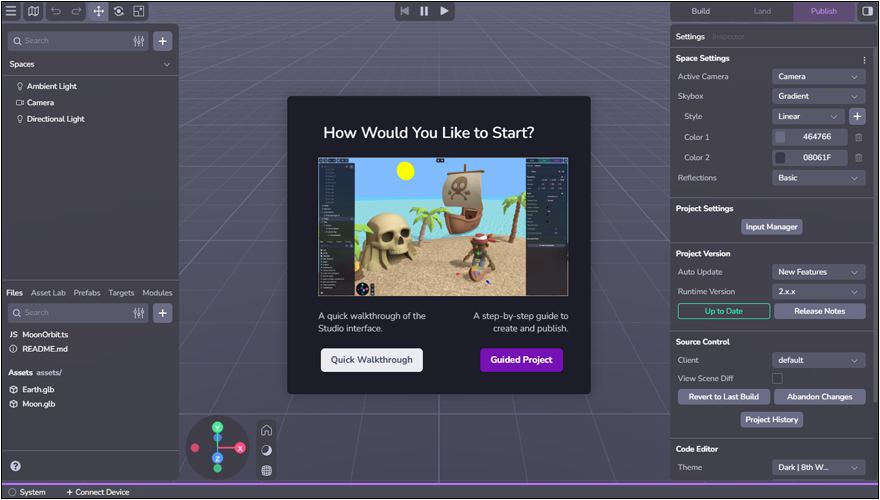Toggle the viewport shading half-moon icon

[x=266, y=450]
